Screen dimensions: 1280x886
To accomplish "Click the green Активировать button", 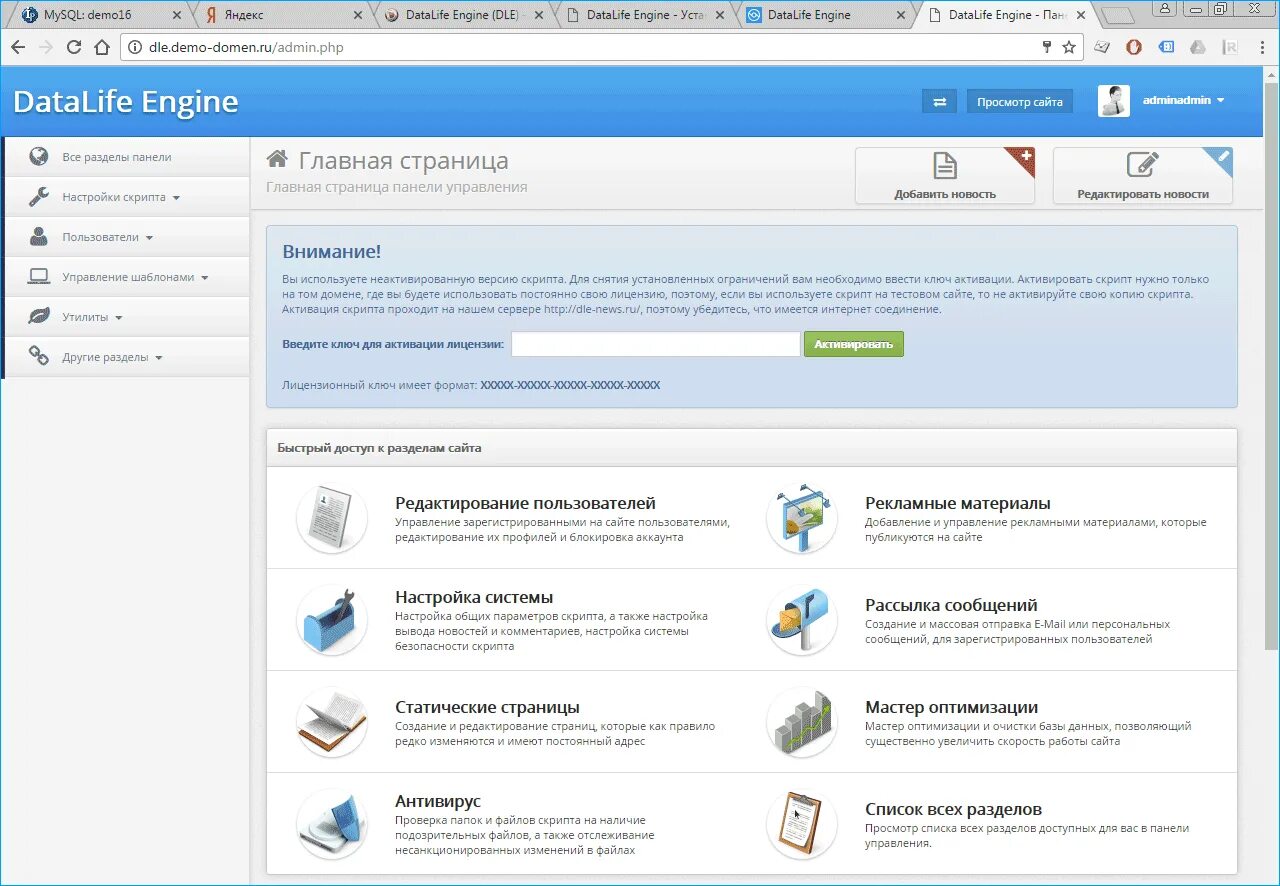I will 854,344.
